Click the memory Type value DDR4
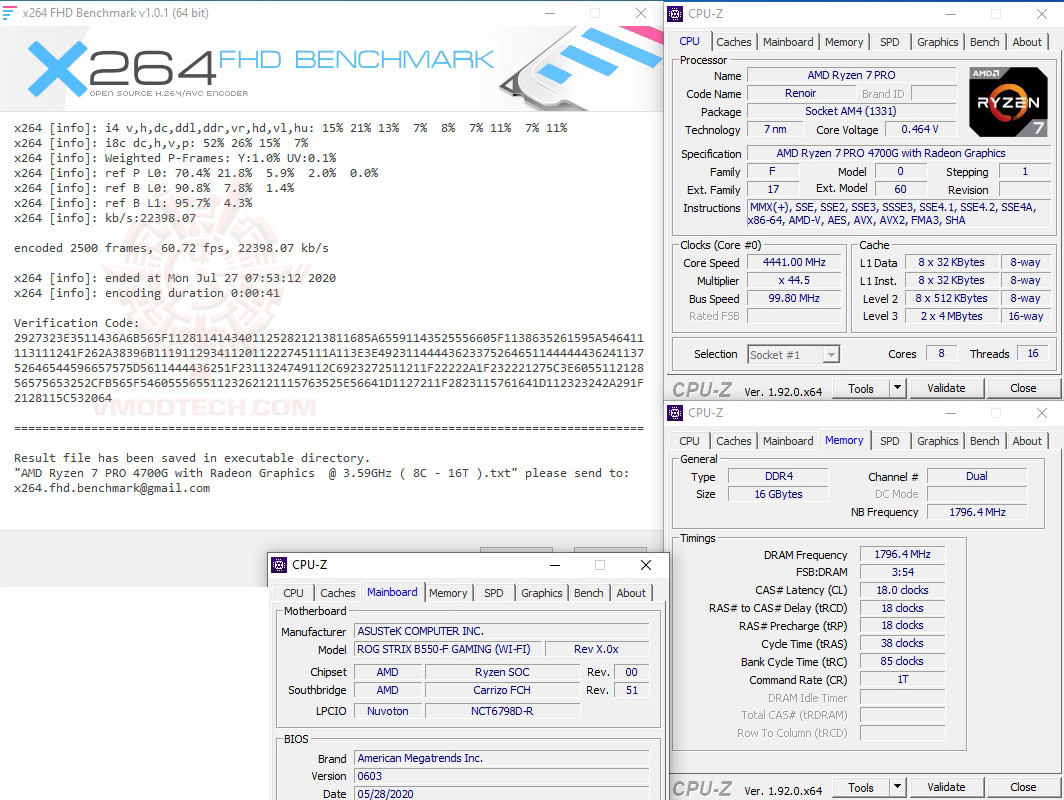Screen dimensions: 1064x800 pyautogui.click(x=778, y=476)
